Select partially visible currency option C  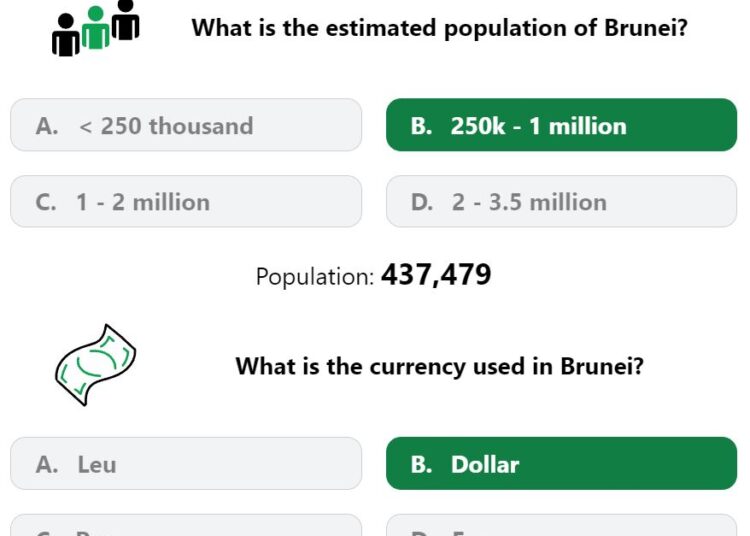[x=186, y=525]
